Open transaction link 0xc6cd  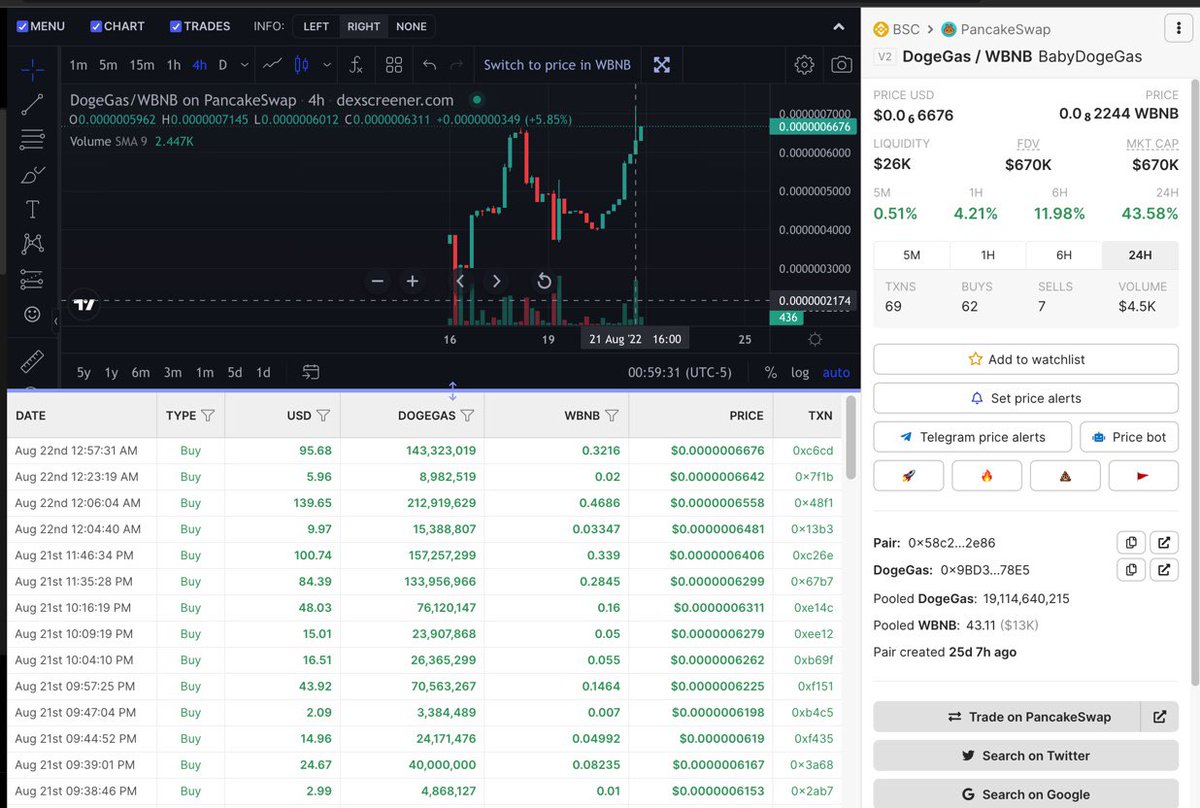pyautogui.click(x=812, y=451)
